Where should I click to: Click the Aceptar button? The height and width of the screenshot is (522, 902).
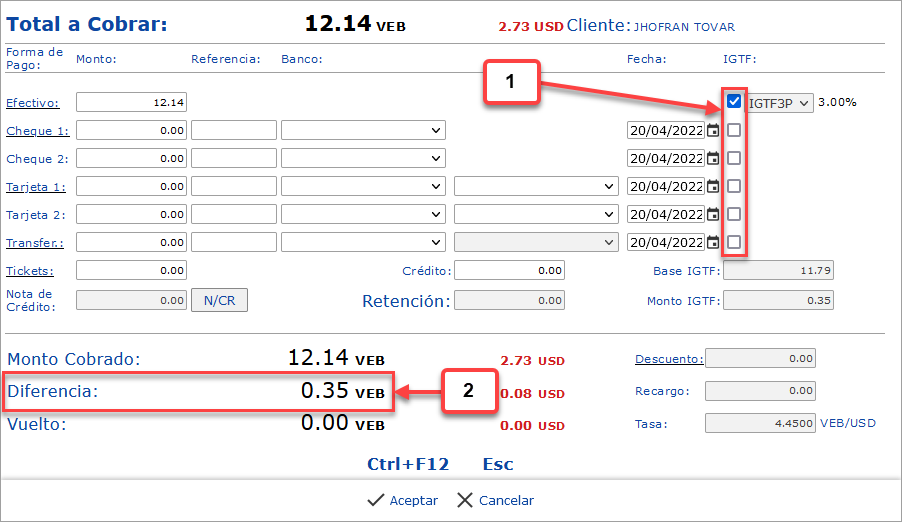[403, 500]
